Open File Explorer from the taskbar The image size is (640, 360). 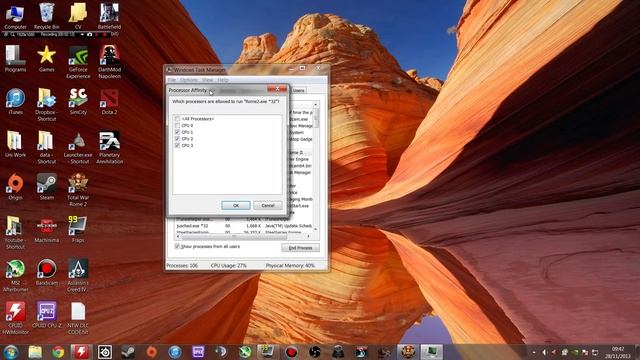click(35, 352)
